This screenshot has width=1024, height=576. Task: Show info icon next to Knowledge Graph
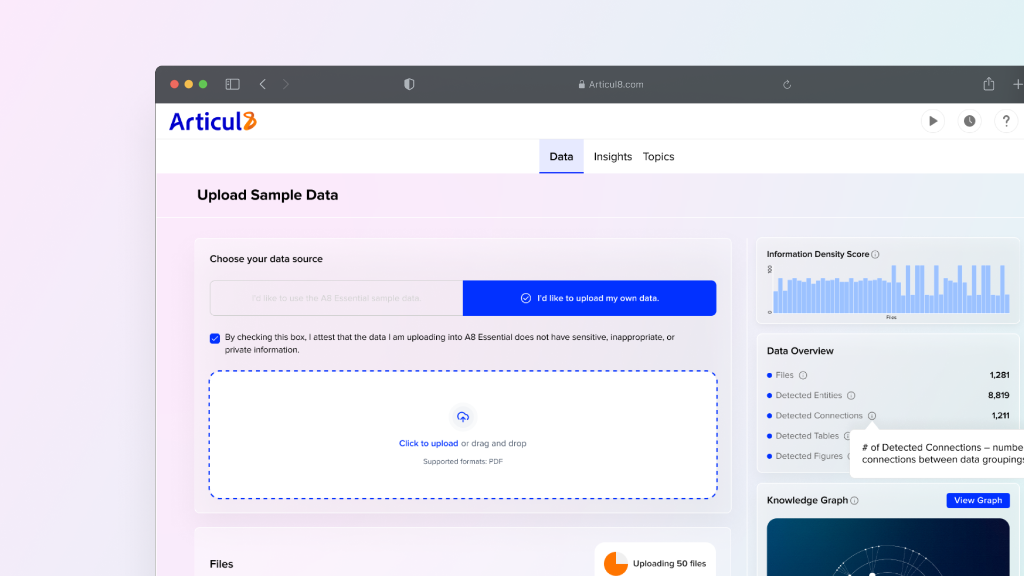[854, 501]
